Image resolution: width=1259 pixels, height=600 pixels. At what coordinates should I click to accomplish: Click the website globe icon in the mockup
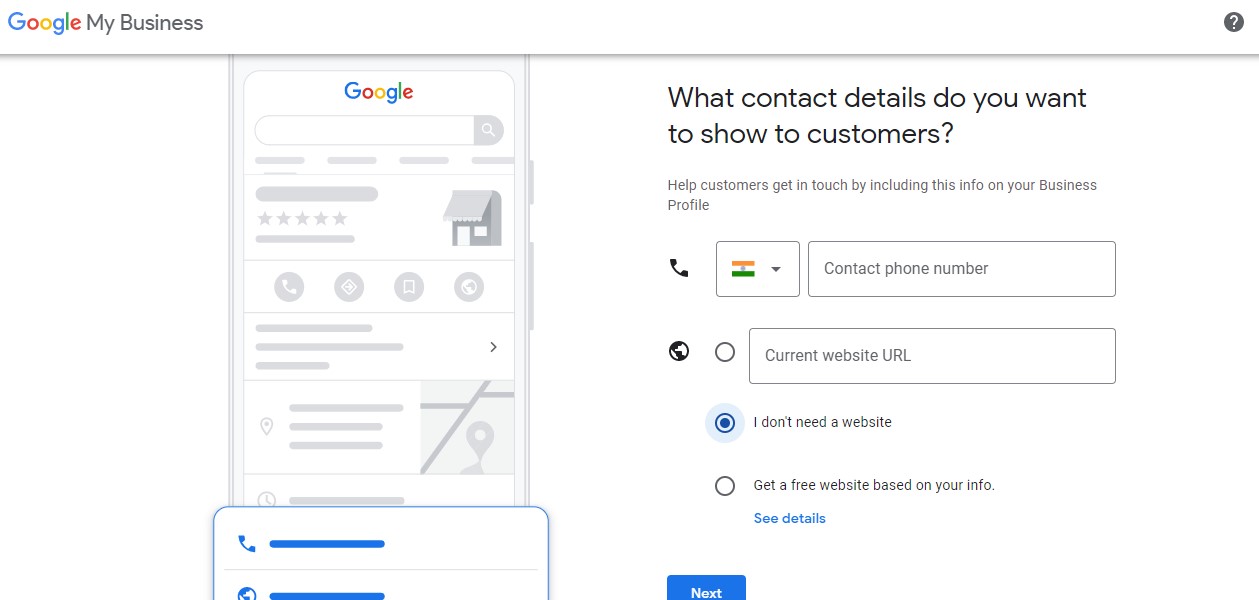469,288
